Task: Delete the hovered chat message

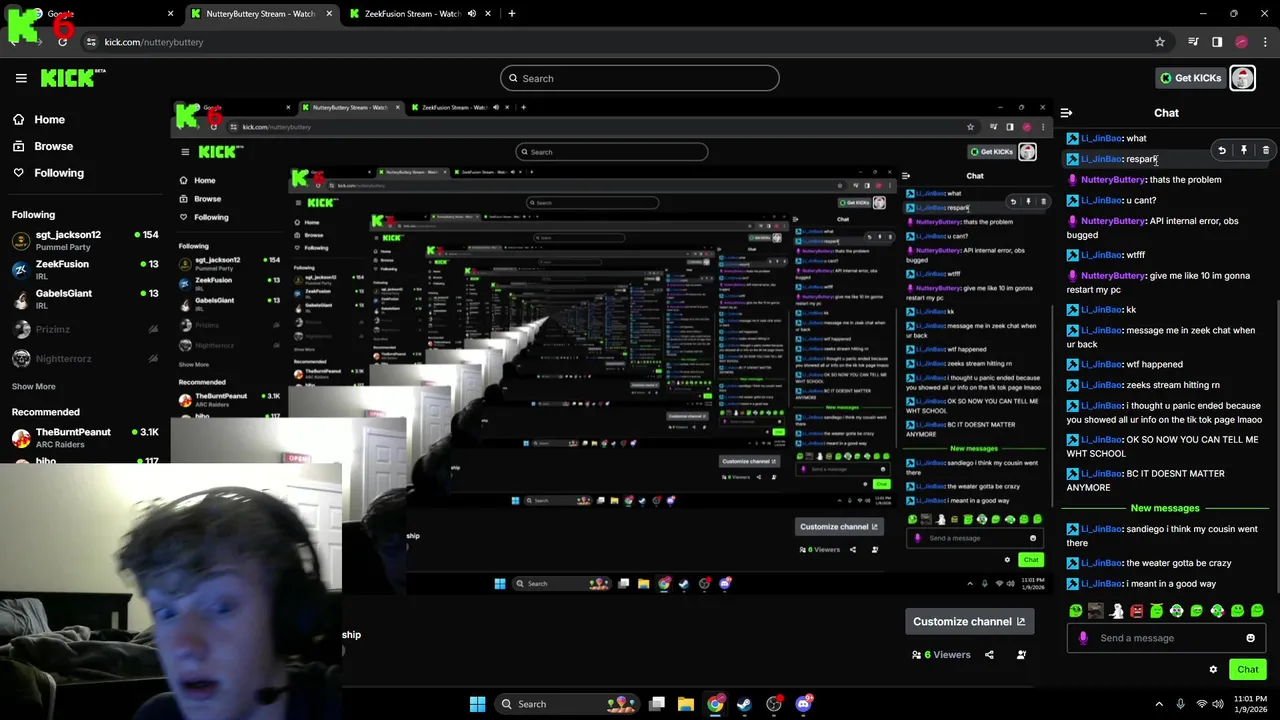Action: (1265, 150)
